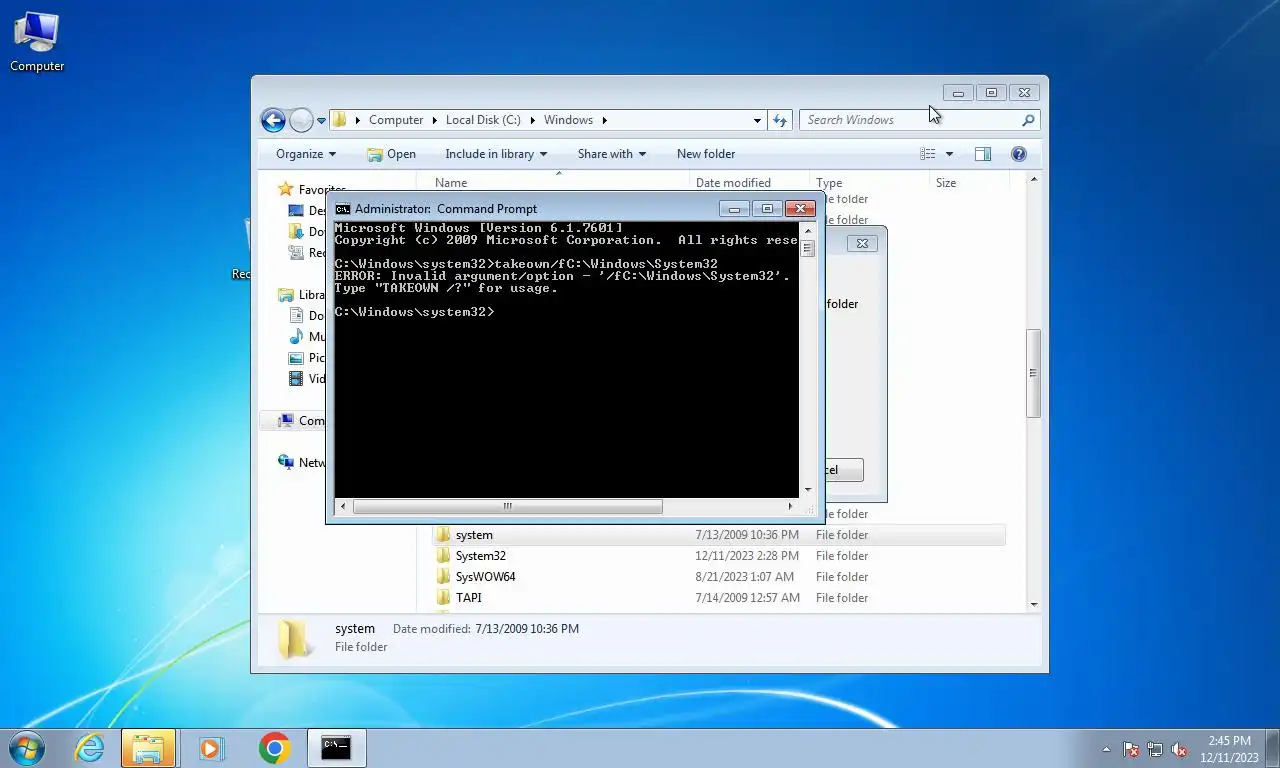The image size is (1280, 768).
Task: Open the recent pages dropdown arrow
Action: (x=321, y=120)
